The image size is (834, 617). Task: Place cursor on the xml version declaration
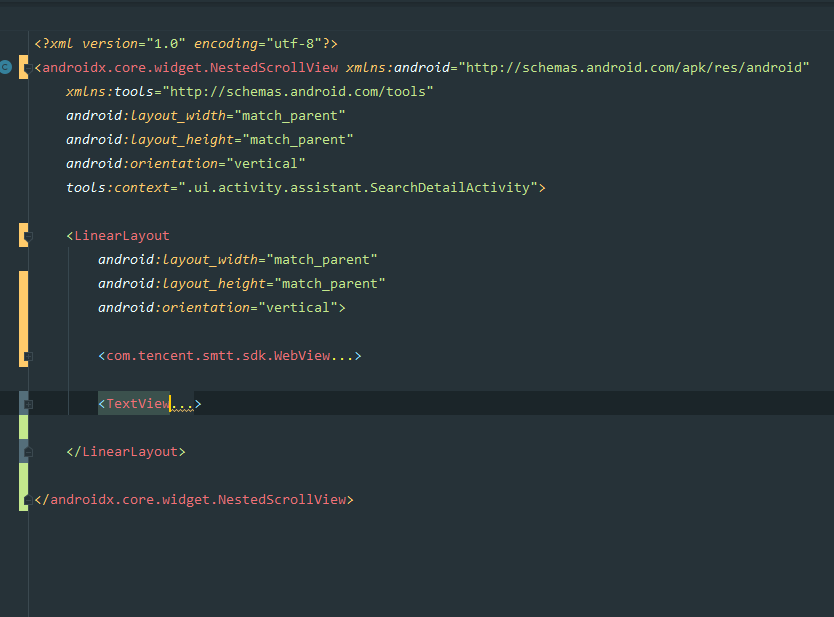point(186,43)
